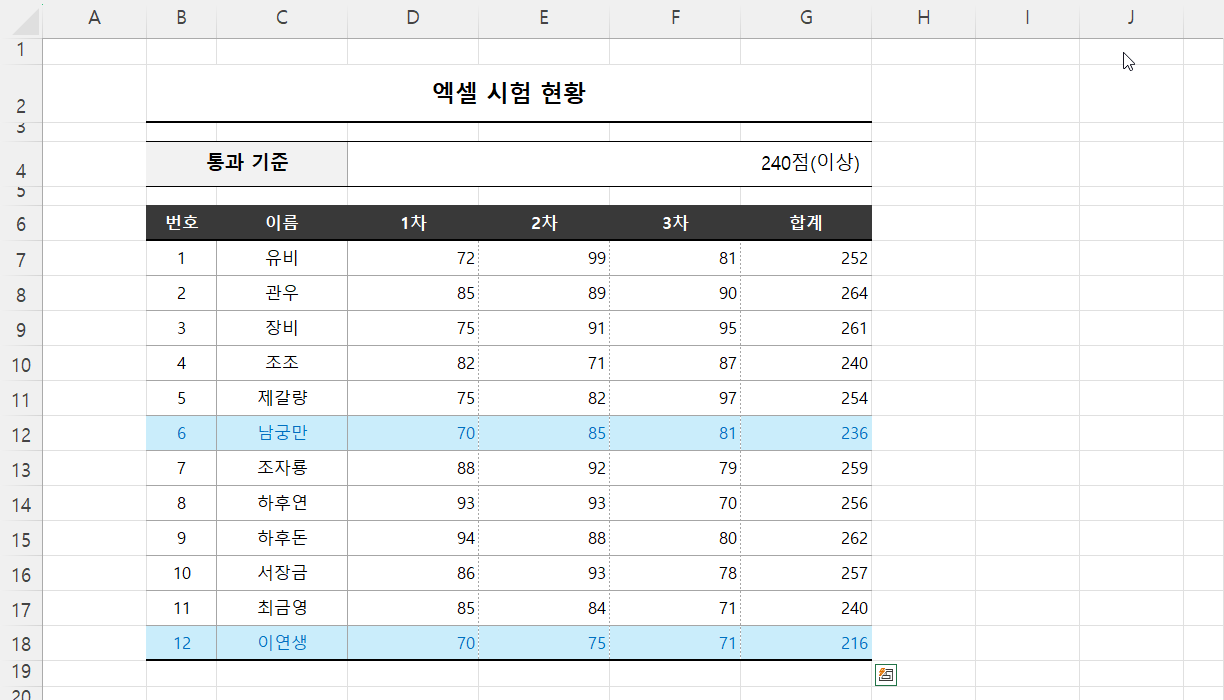The image size is (1224, 700).
Task: Click the total 254 for 제갈량
Action: pyautogui.click(x=806, y=398)
